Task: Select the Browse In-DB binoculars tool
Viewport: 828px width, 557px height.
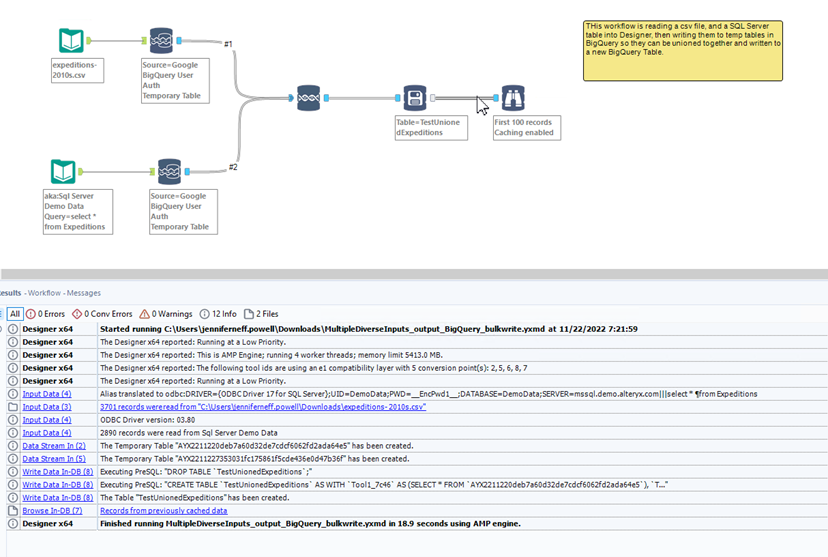Action: point(513,98)
